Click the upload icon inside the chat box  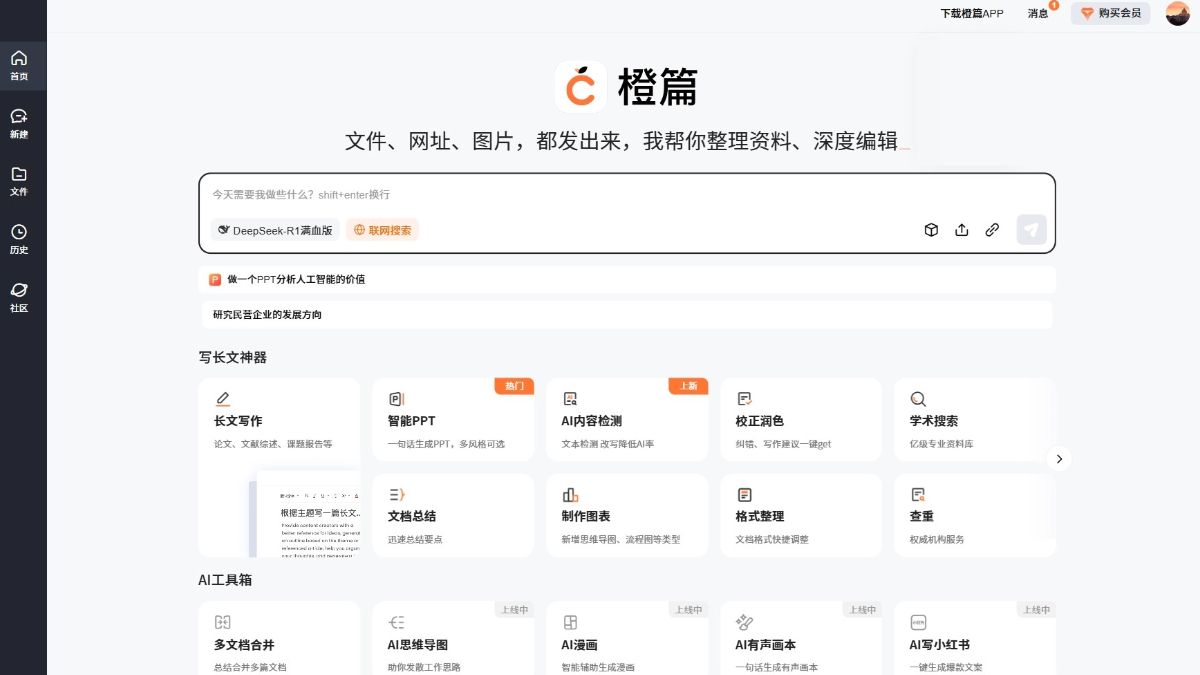(961, 230)
